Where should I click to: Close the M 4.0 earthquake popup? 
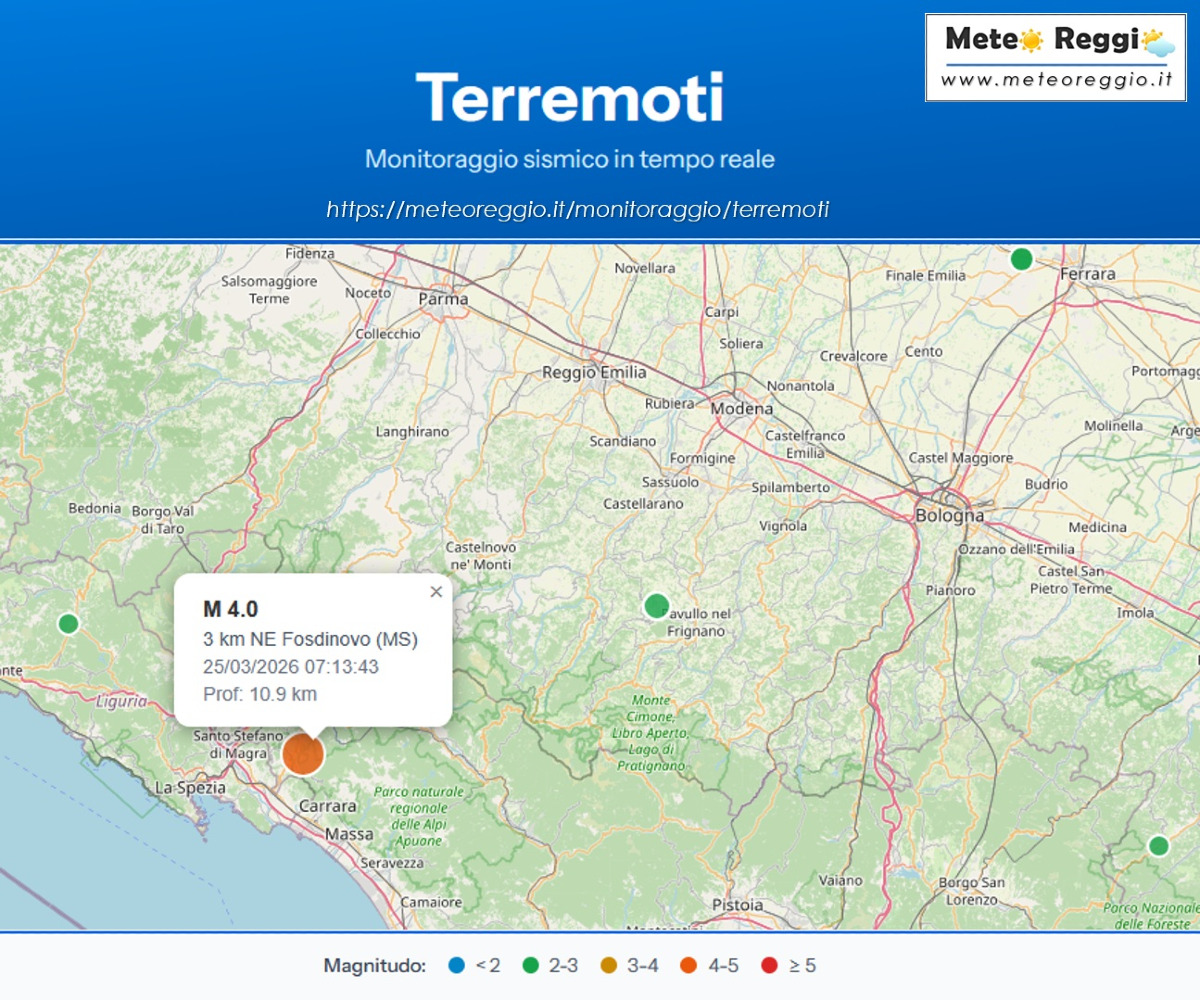tap(436, 592)
